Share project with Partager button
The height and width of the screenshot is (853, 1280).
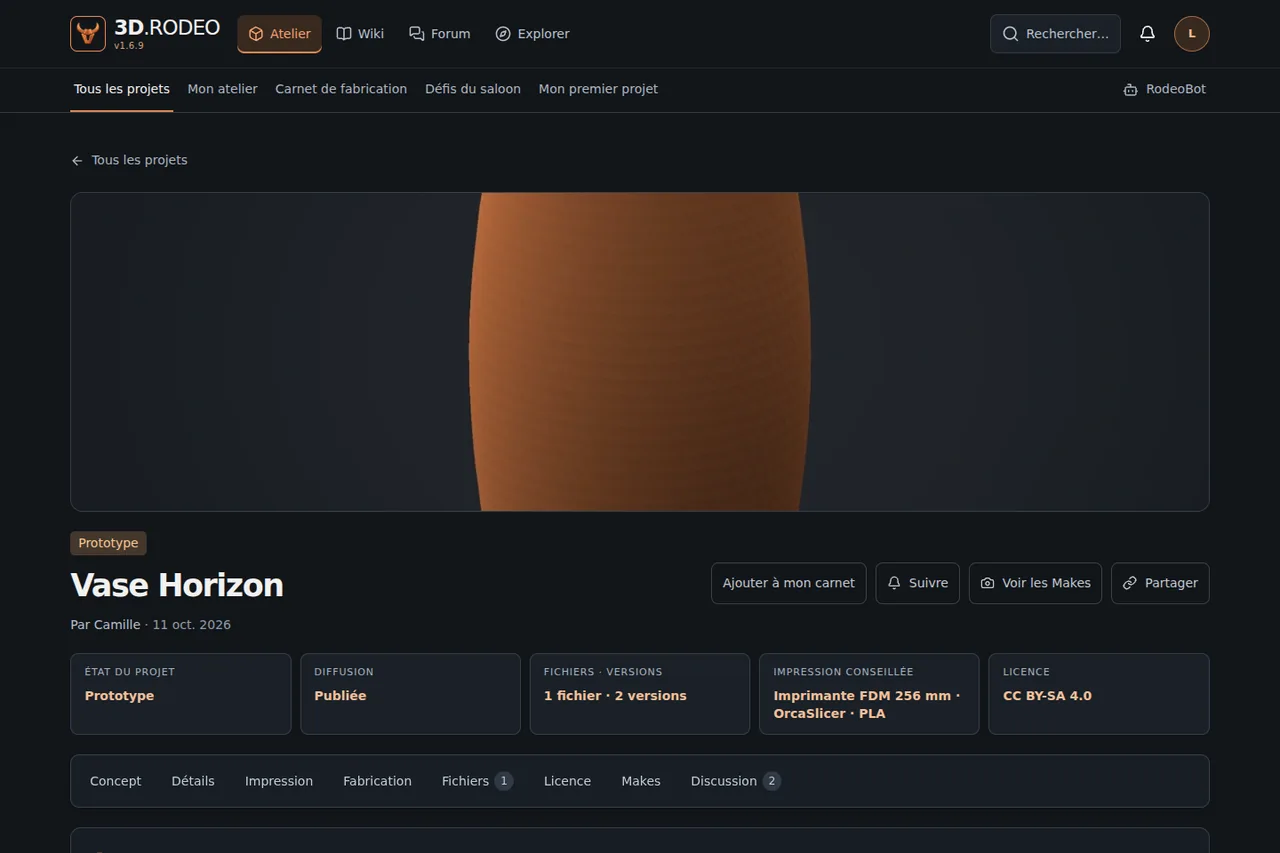(x=1160, y=583)
